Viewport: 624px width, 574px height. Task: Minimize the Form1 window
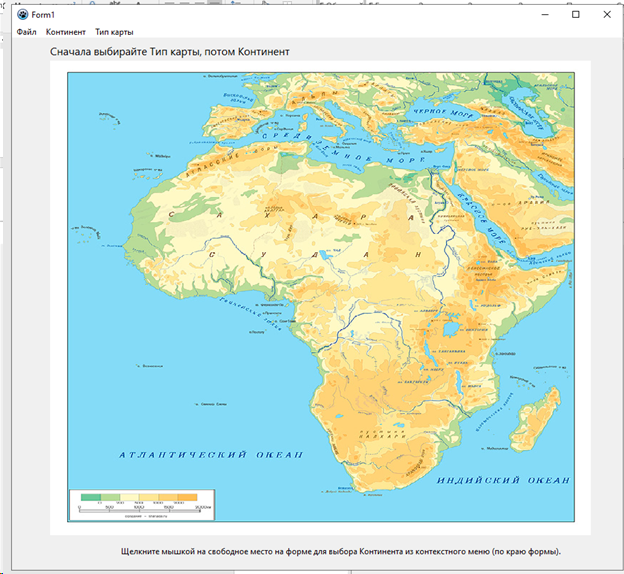click(x=545, y=15)
